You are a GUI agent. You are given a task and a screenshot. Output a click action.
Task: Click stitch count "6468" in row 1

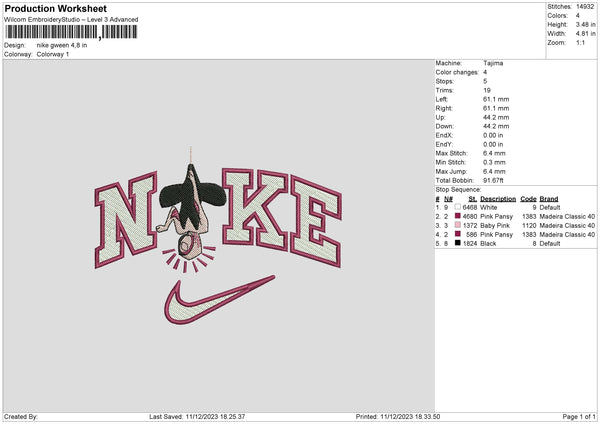pyautogui.click(x=470, y=207)
